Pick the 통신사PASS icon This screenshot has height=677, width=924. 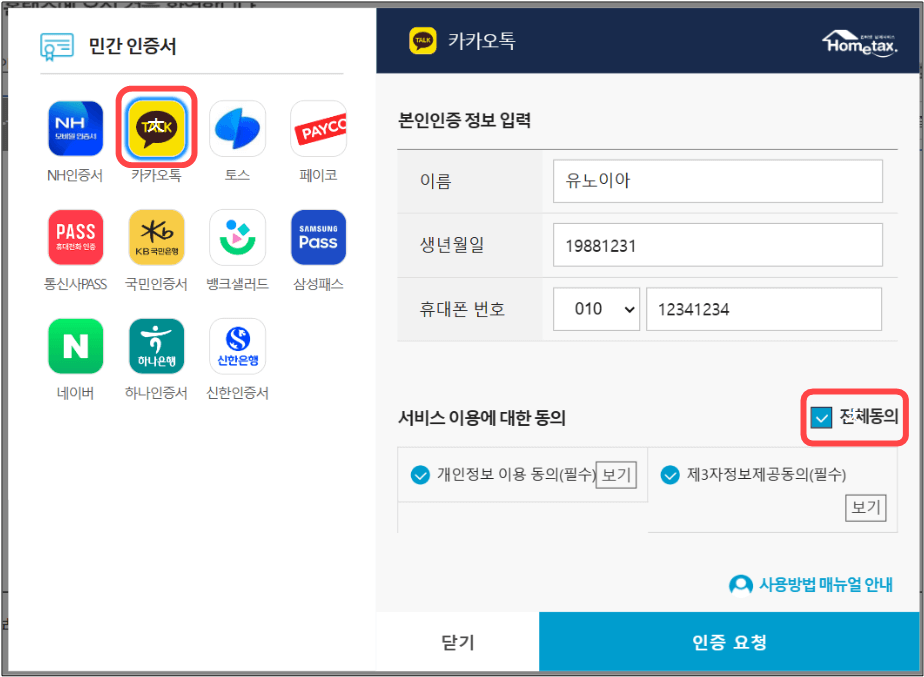click(74, 237)
